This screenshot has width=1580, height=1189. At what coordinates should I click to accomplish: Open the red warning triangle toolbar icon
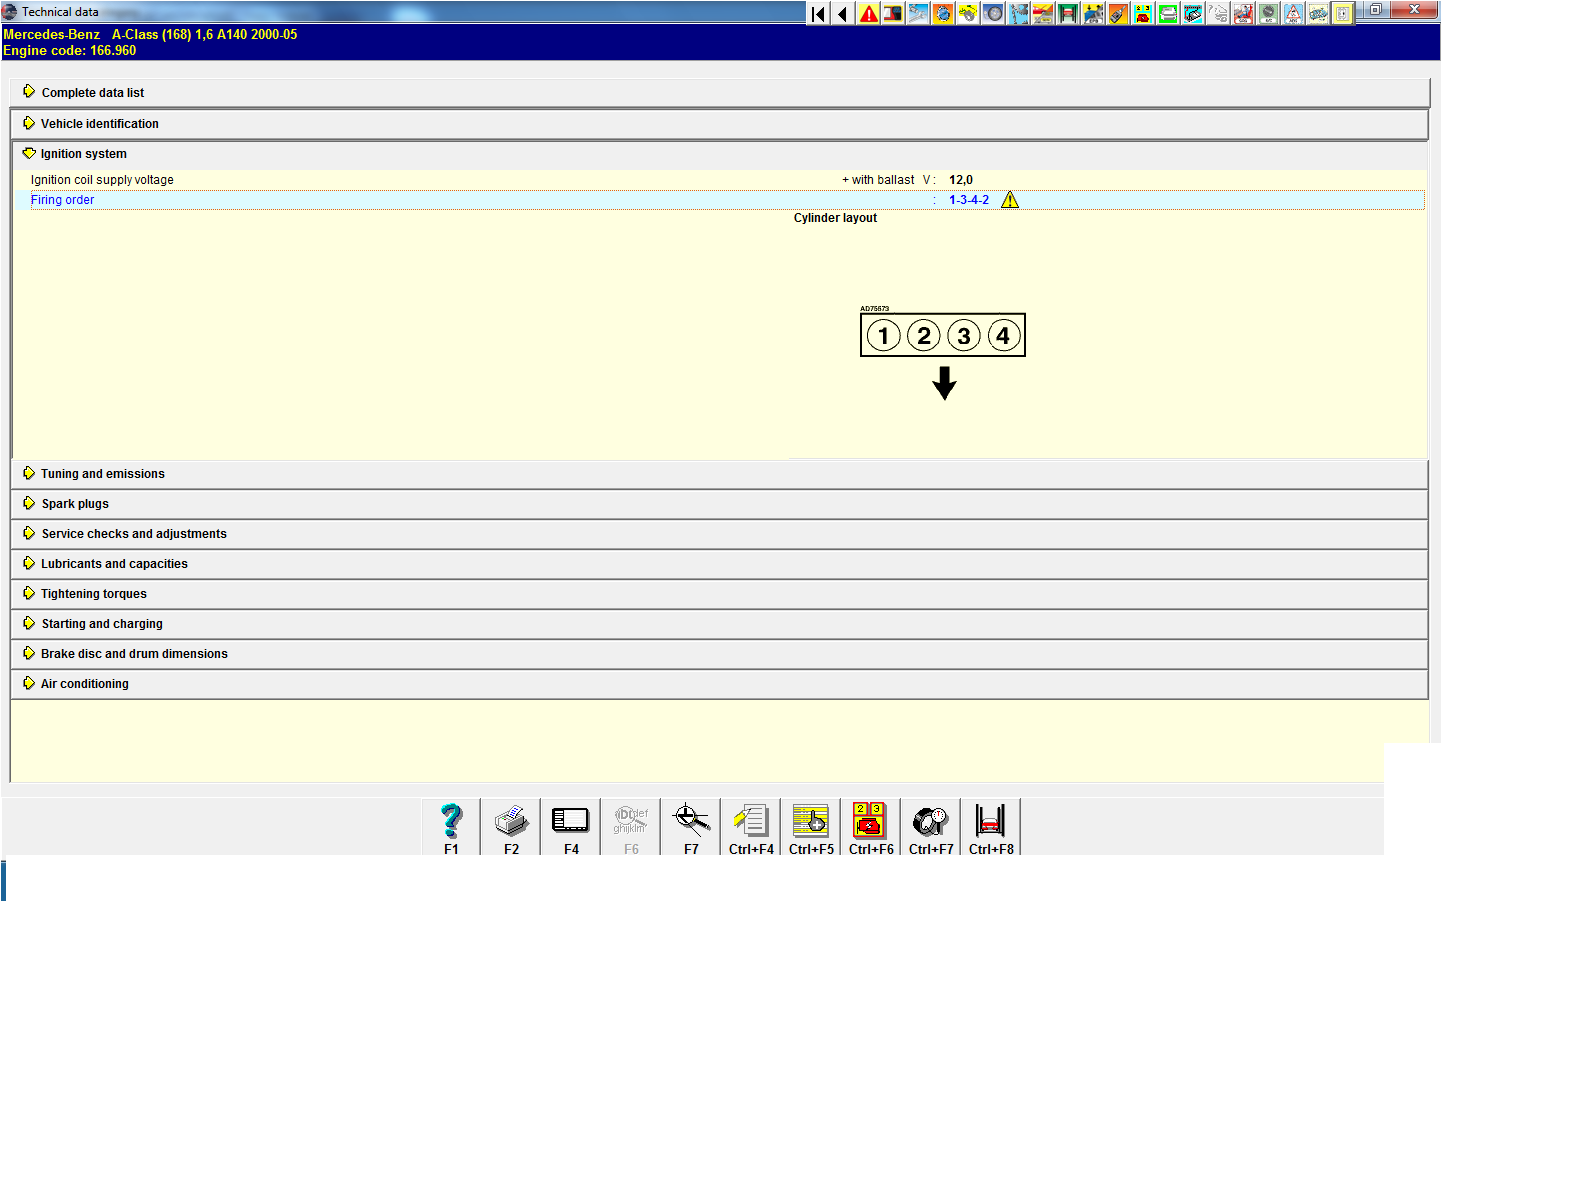869,13
